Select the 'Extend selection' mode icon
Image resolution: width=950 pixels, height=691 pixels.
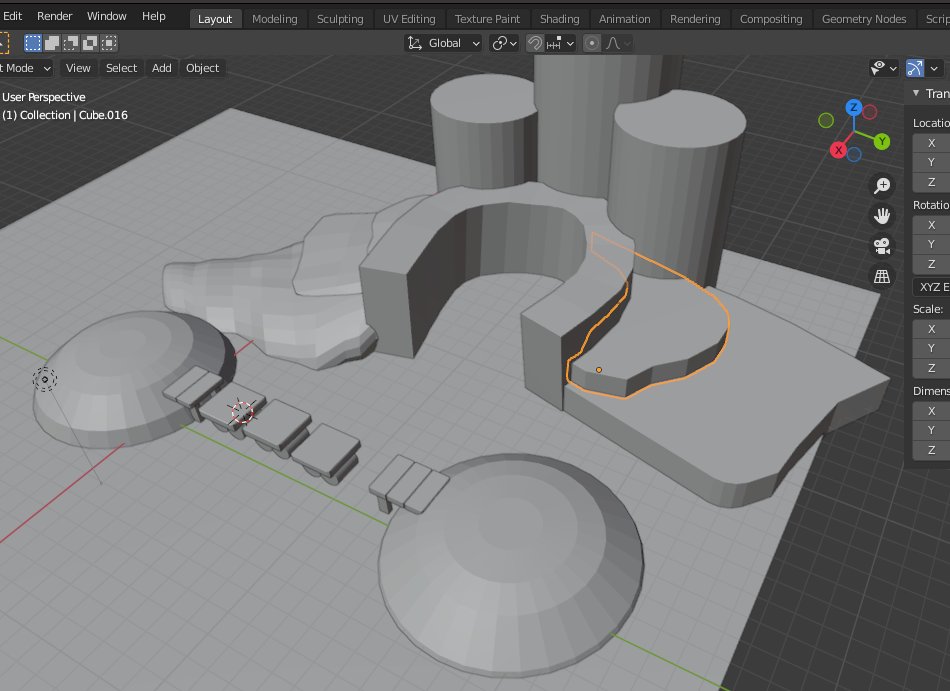[52, 43]
